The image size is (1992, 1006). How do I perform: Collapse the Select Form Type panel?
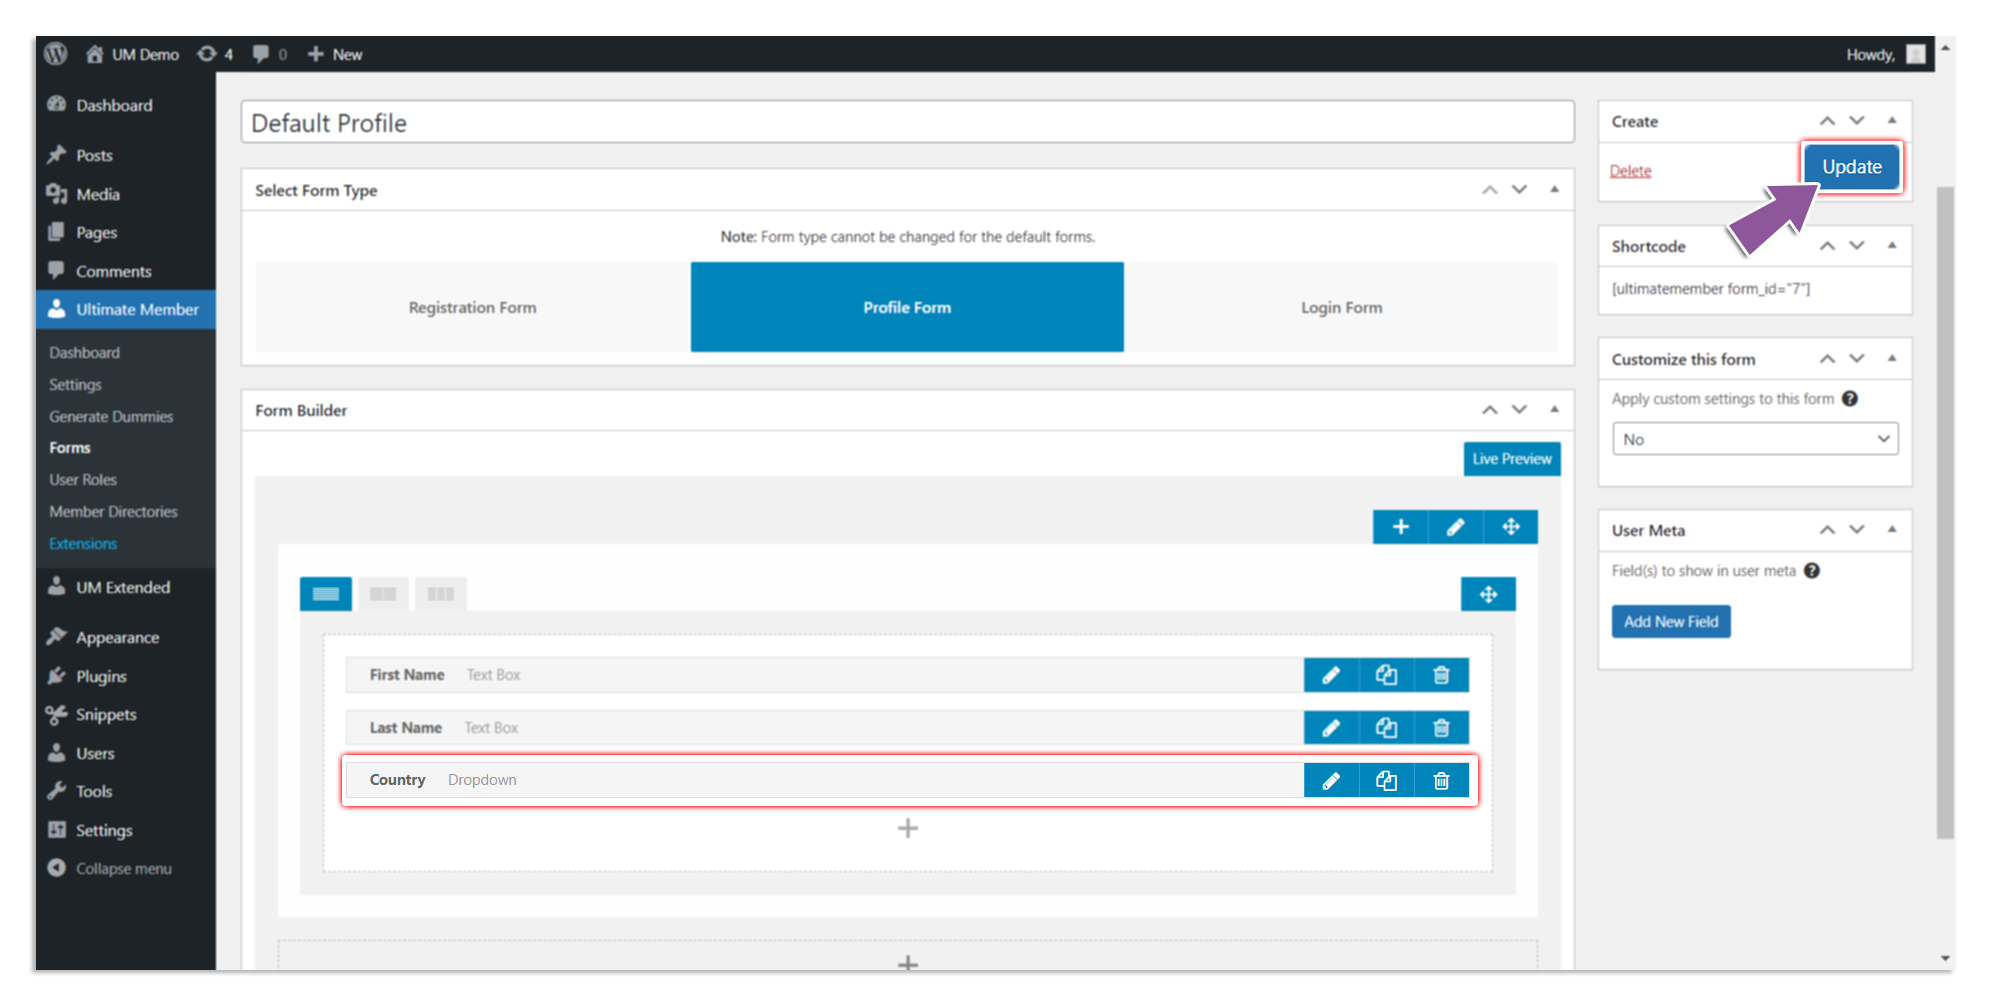coord(1554,190)
